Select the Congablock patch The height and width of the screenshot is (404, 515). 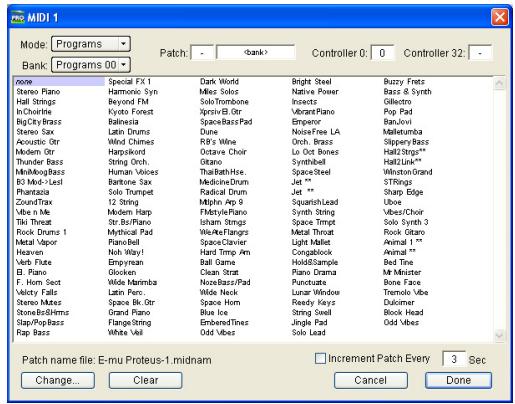tap(312, 252)
